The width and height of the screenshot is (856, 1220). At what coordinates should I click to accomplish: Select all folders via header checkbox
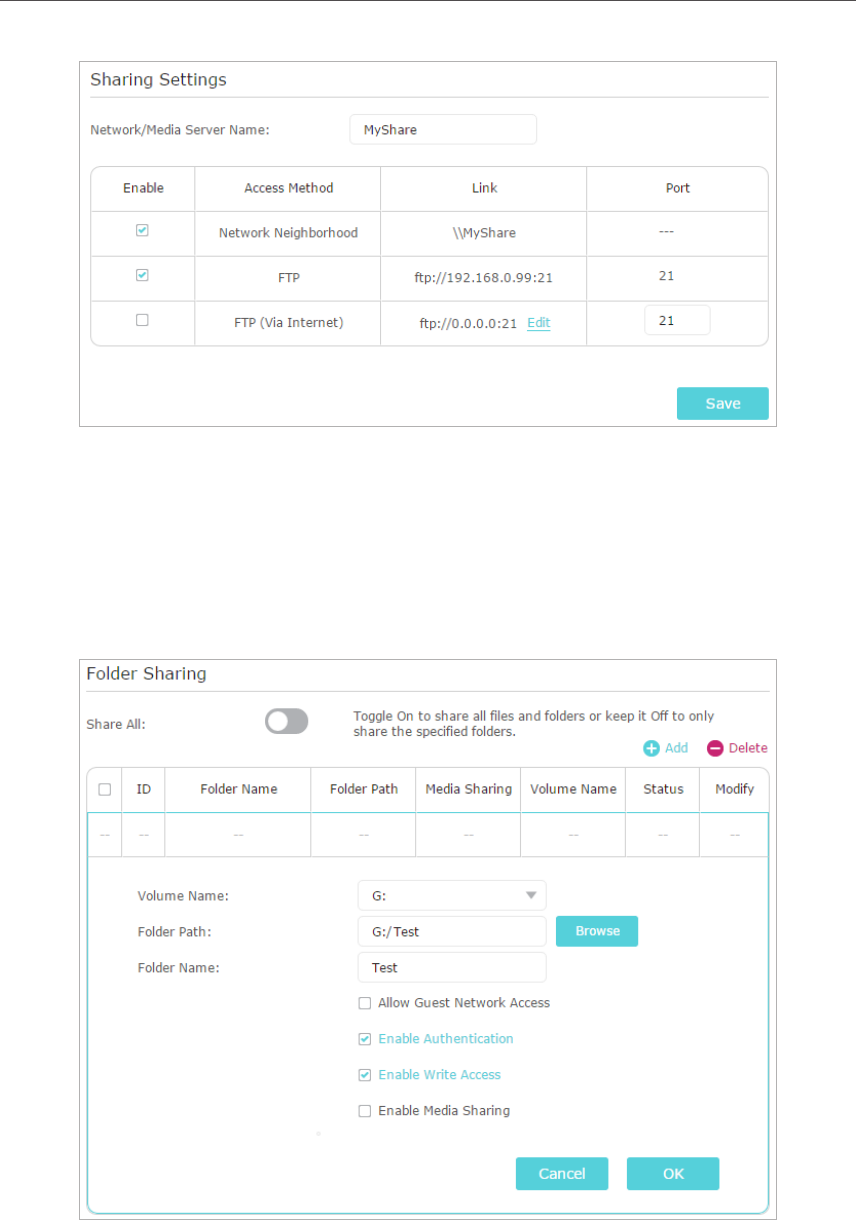coord(104,790)
